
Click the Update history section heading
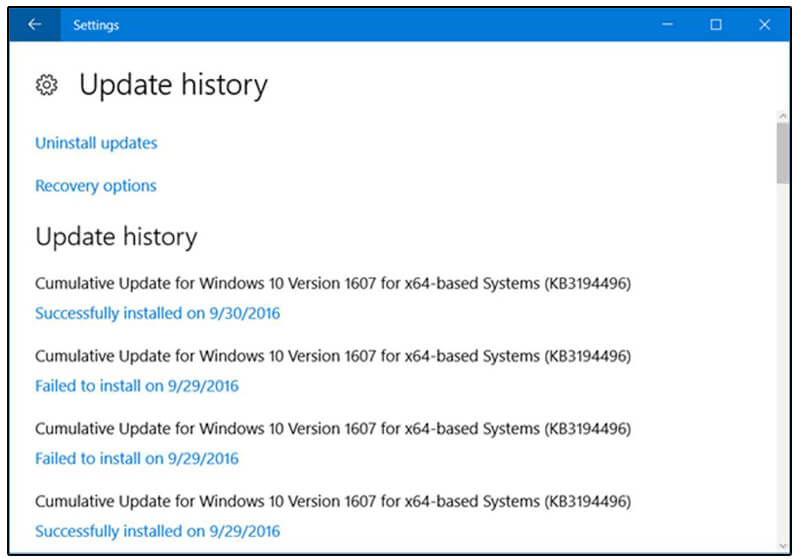pos(116,237)
